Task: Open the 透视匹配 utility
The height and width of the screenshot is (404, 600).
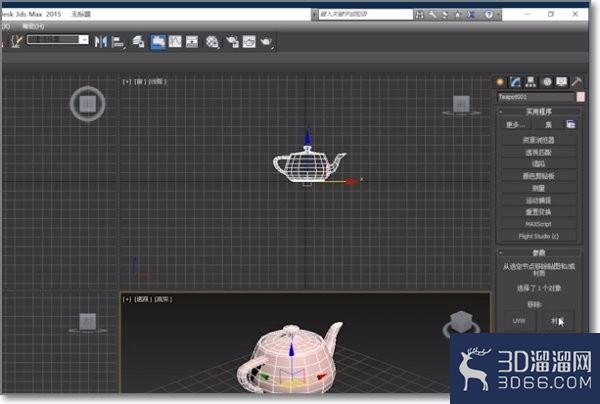Action: (539, 152)
